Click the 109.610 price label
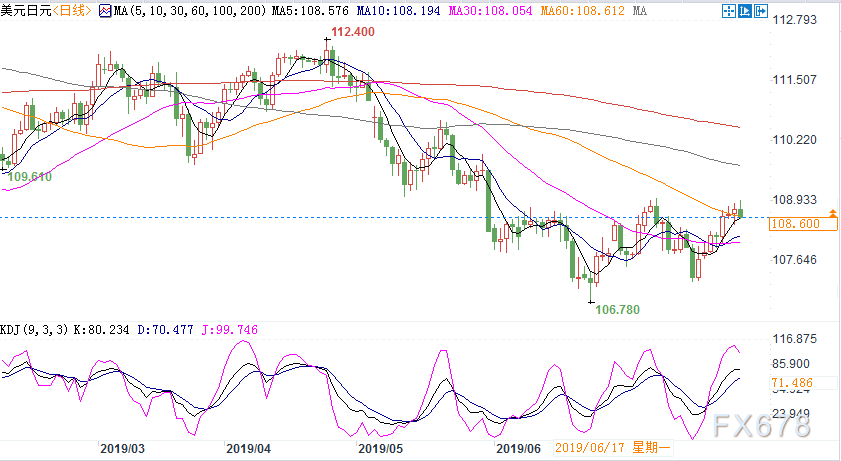841x461 pixels. pyautogui.click(x=30, y=177)
